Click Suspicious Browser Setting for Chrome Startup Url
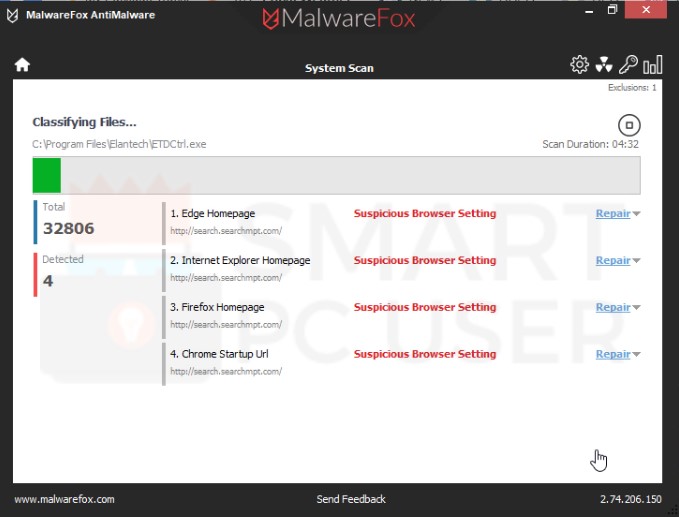The height and width of the screenshot is (517, 679). (425, 354)
